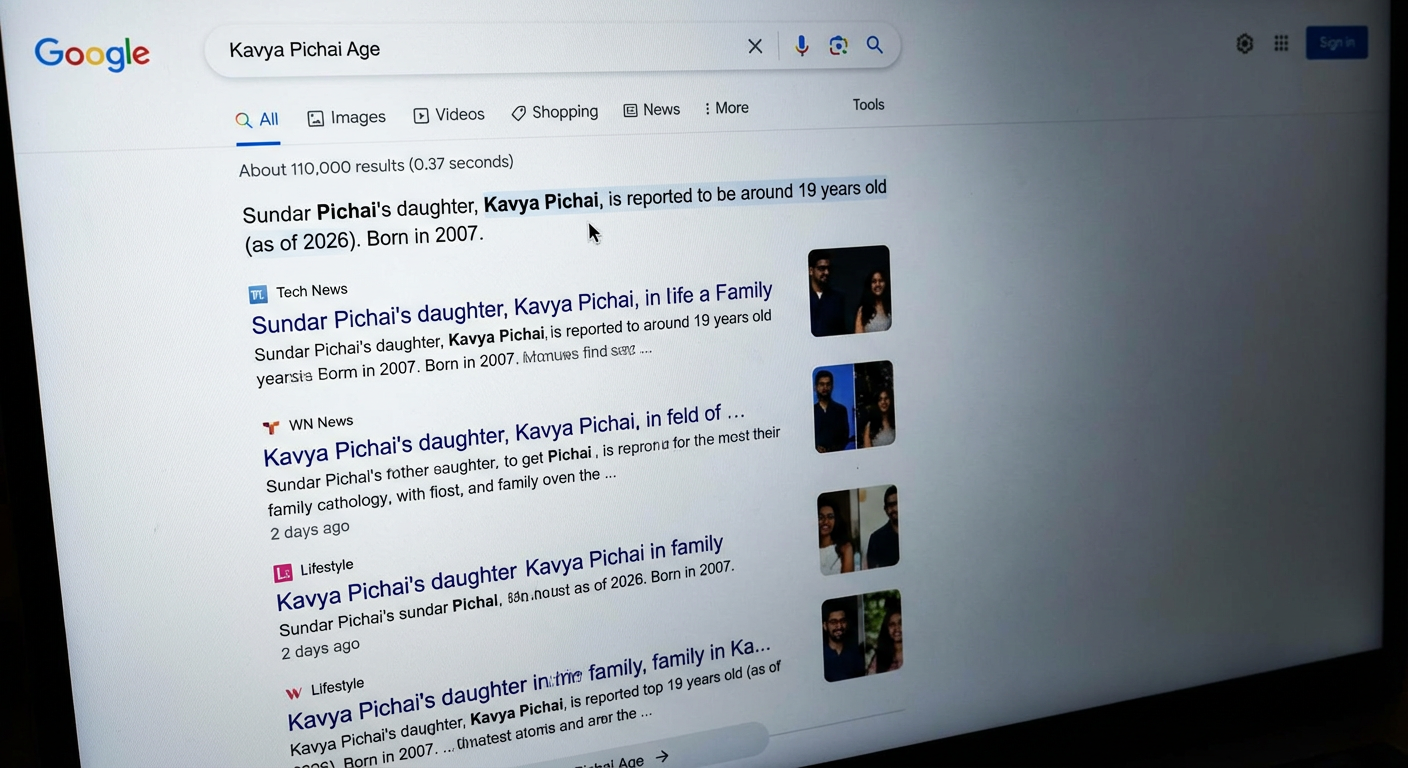Screen dimensions: 1408x768
Task: Click the WN News site favicon
Action: click(x=270, y=427)
